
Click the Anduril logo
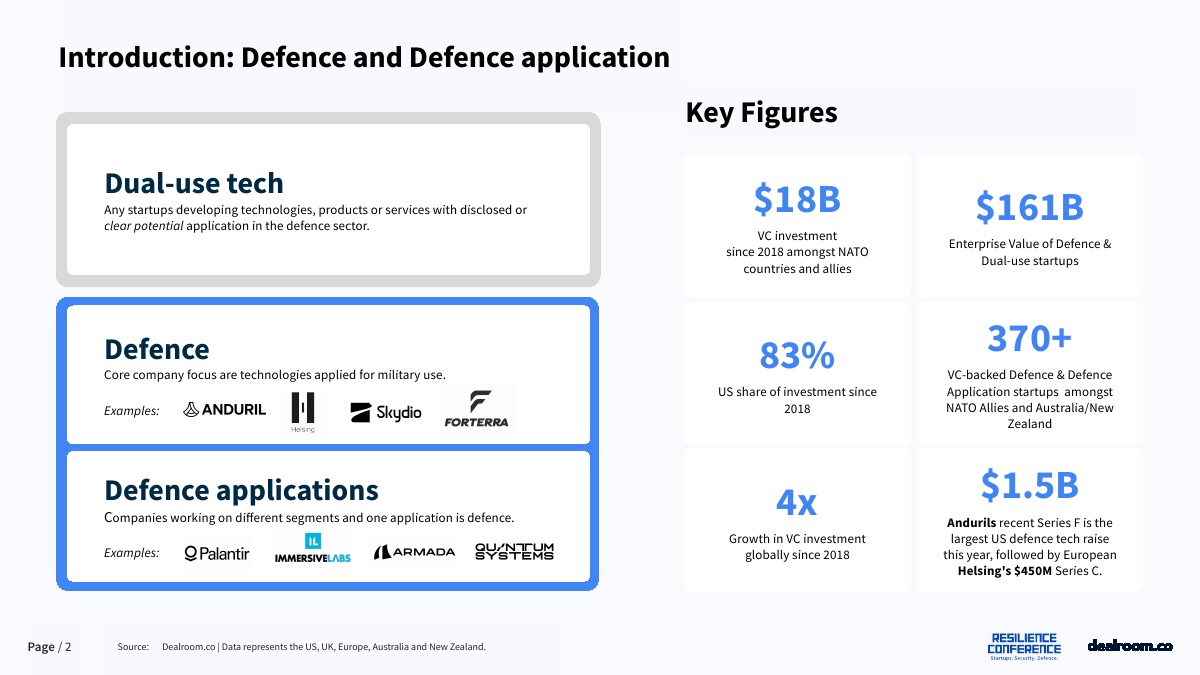pos(225,409)
